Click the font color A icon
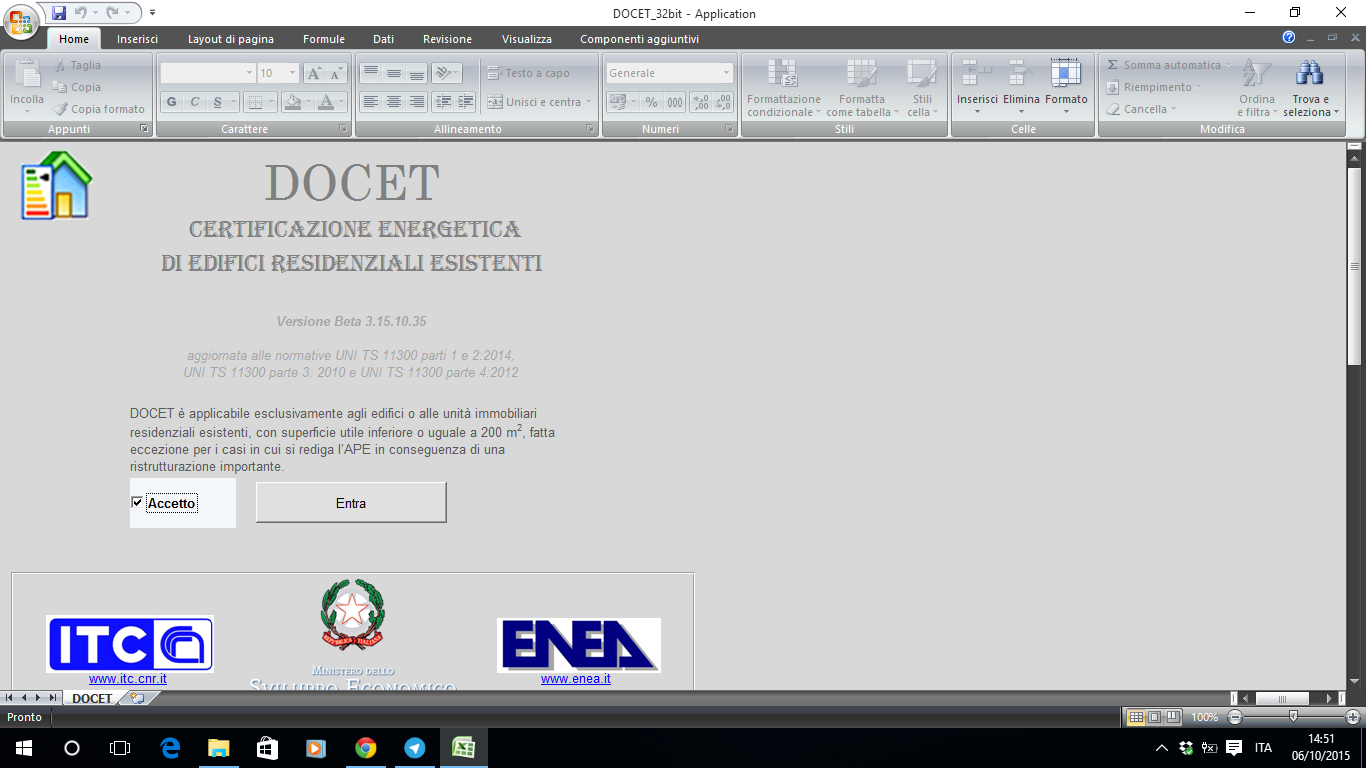Screen dimensions: 1366x768 (x=325, y=102)
